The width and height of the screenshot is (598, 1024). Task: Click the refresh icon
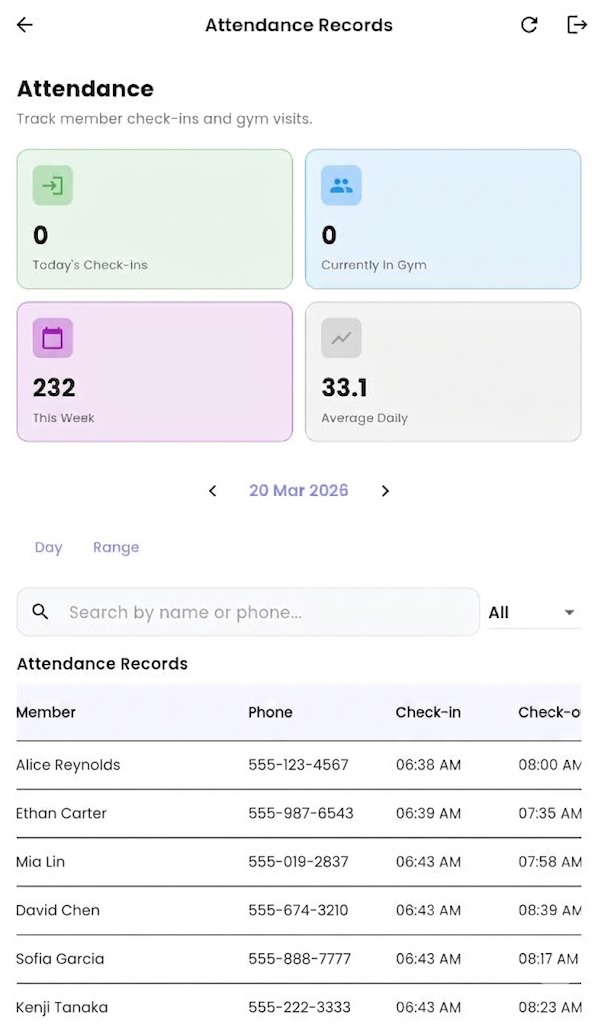pyautogui.click(x=529, y=25)
